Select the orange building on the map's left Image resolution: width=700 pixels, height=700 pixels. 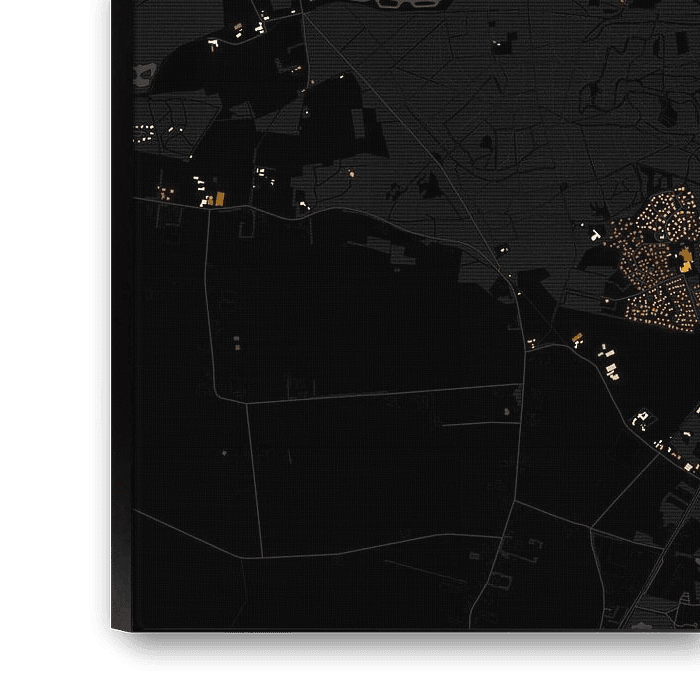tap(219, 199)
